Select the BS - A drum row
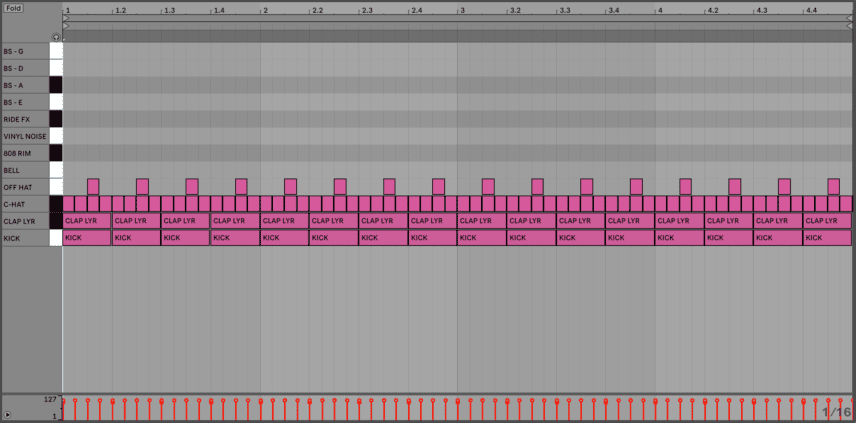This screenshot has height=423, width=856. (25, 85)
